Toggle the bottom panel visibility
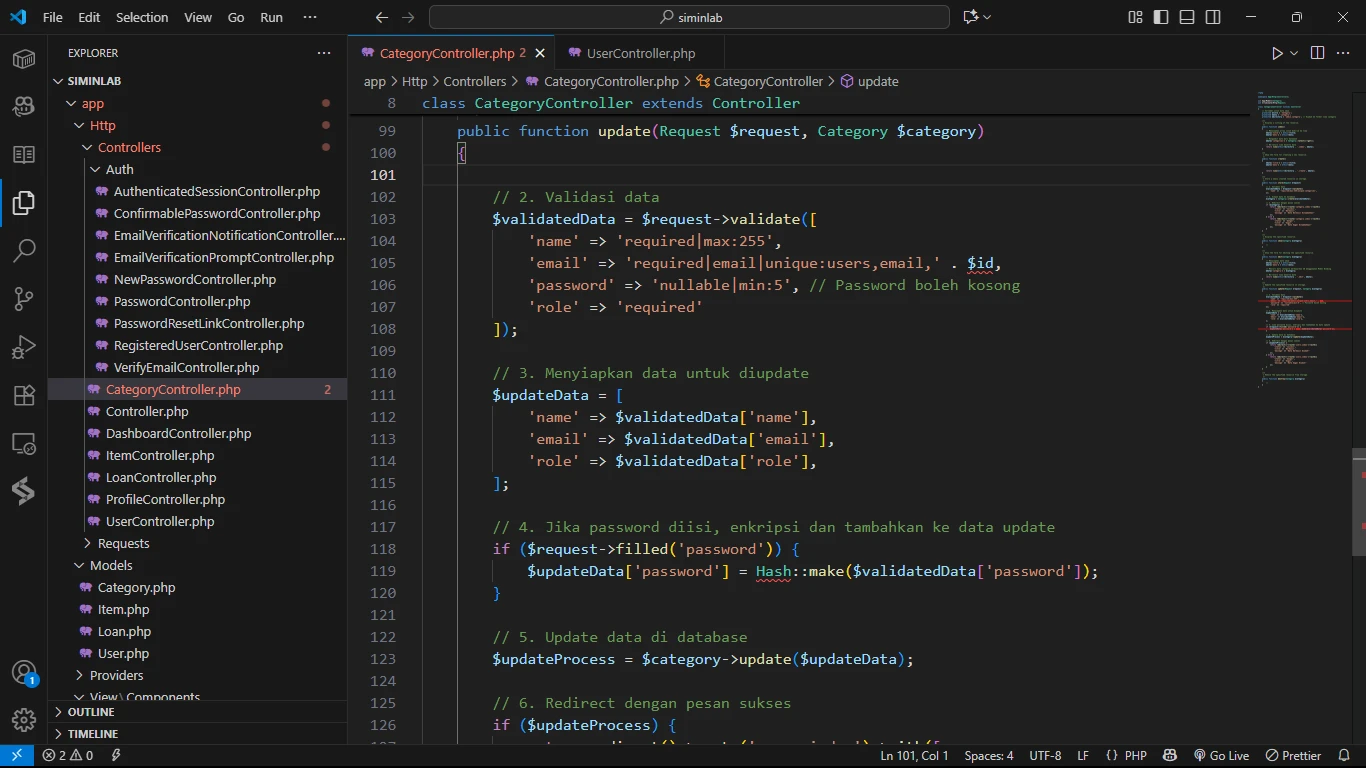Screen dimensions: 1366x768 point(1187,17)
